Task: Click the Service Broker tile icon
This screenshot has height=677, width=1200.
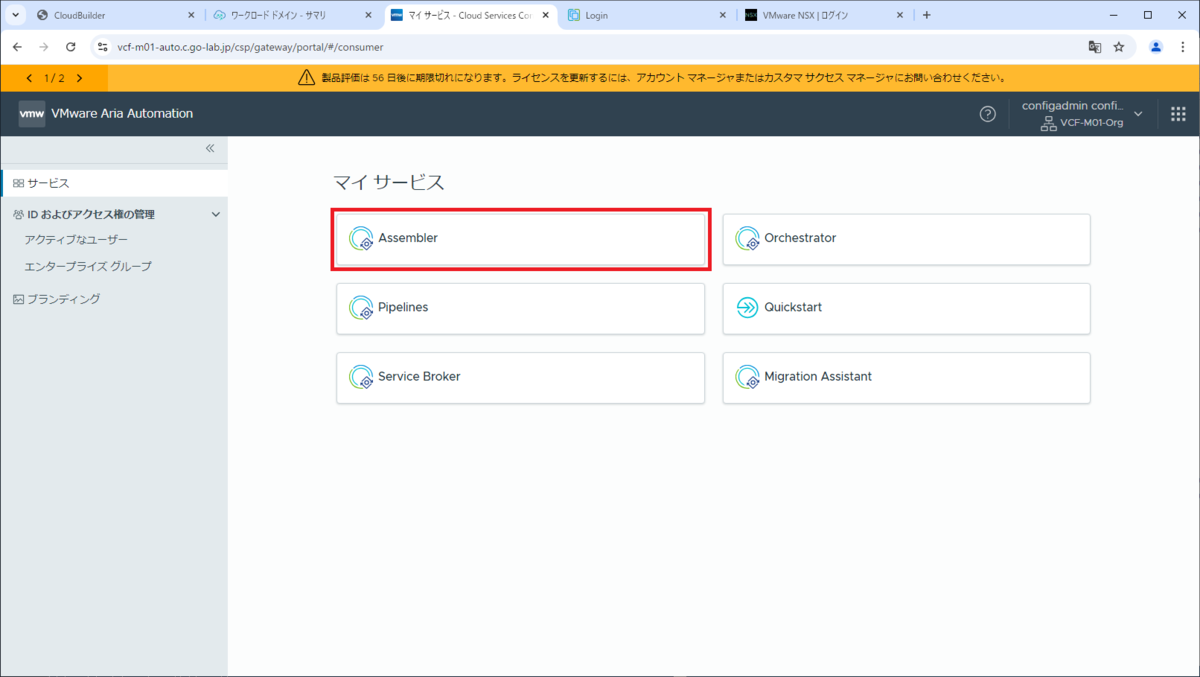Action: click(361, 377)
